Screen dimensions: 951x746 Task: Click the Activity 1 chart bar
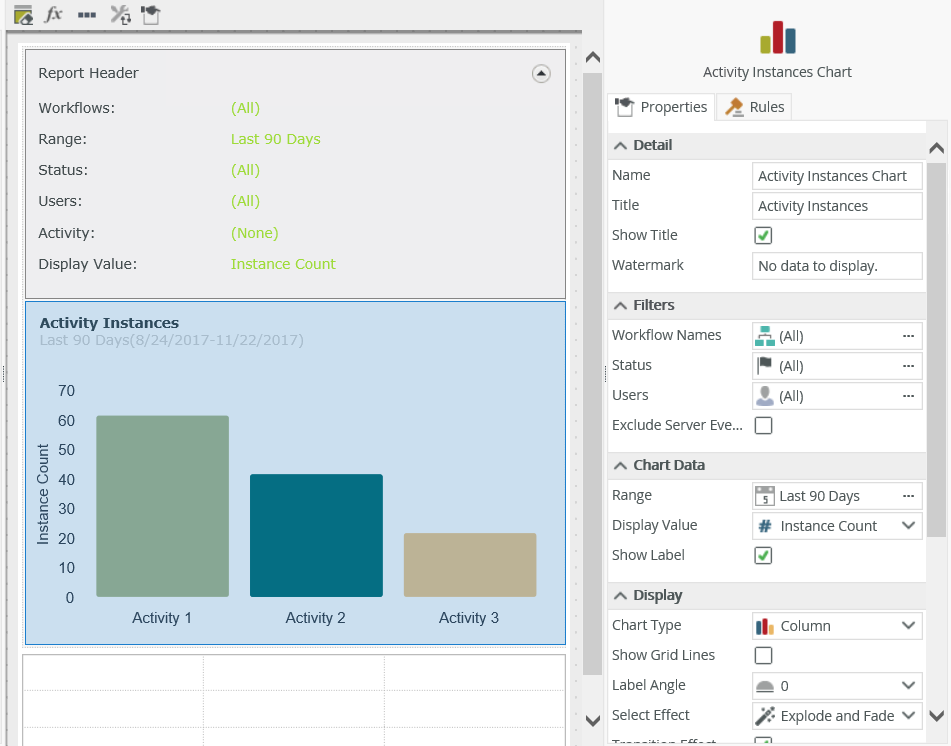click(162, 506)
